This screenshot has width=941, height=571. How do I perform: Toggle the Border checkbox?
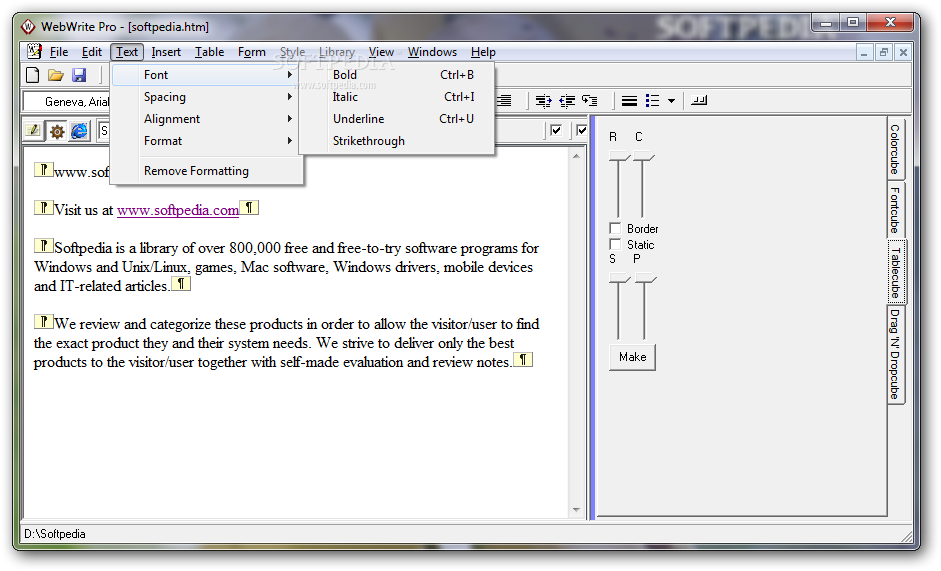click(615, 228)
